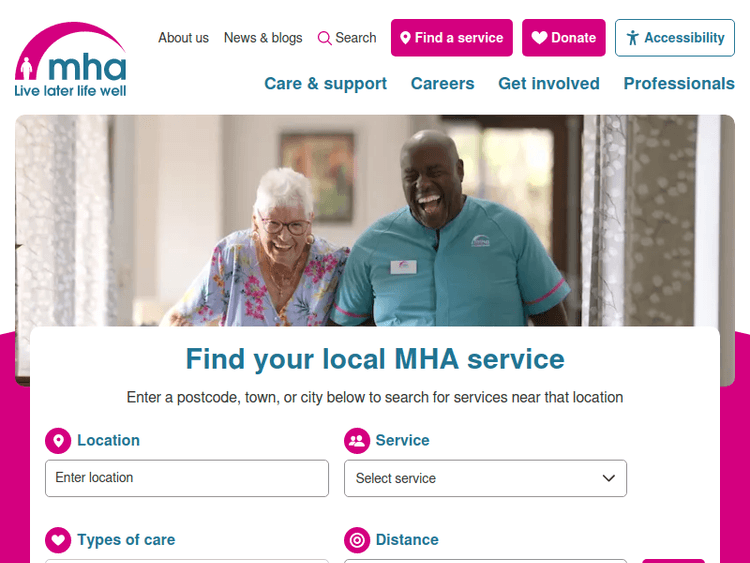Click the Accessibility button
Viewport: 750px width, 563px height.
point(674,38)
